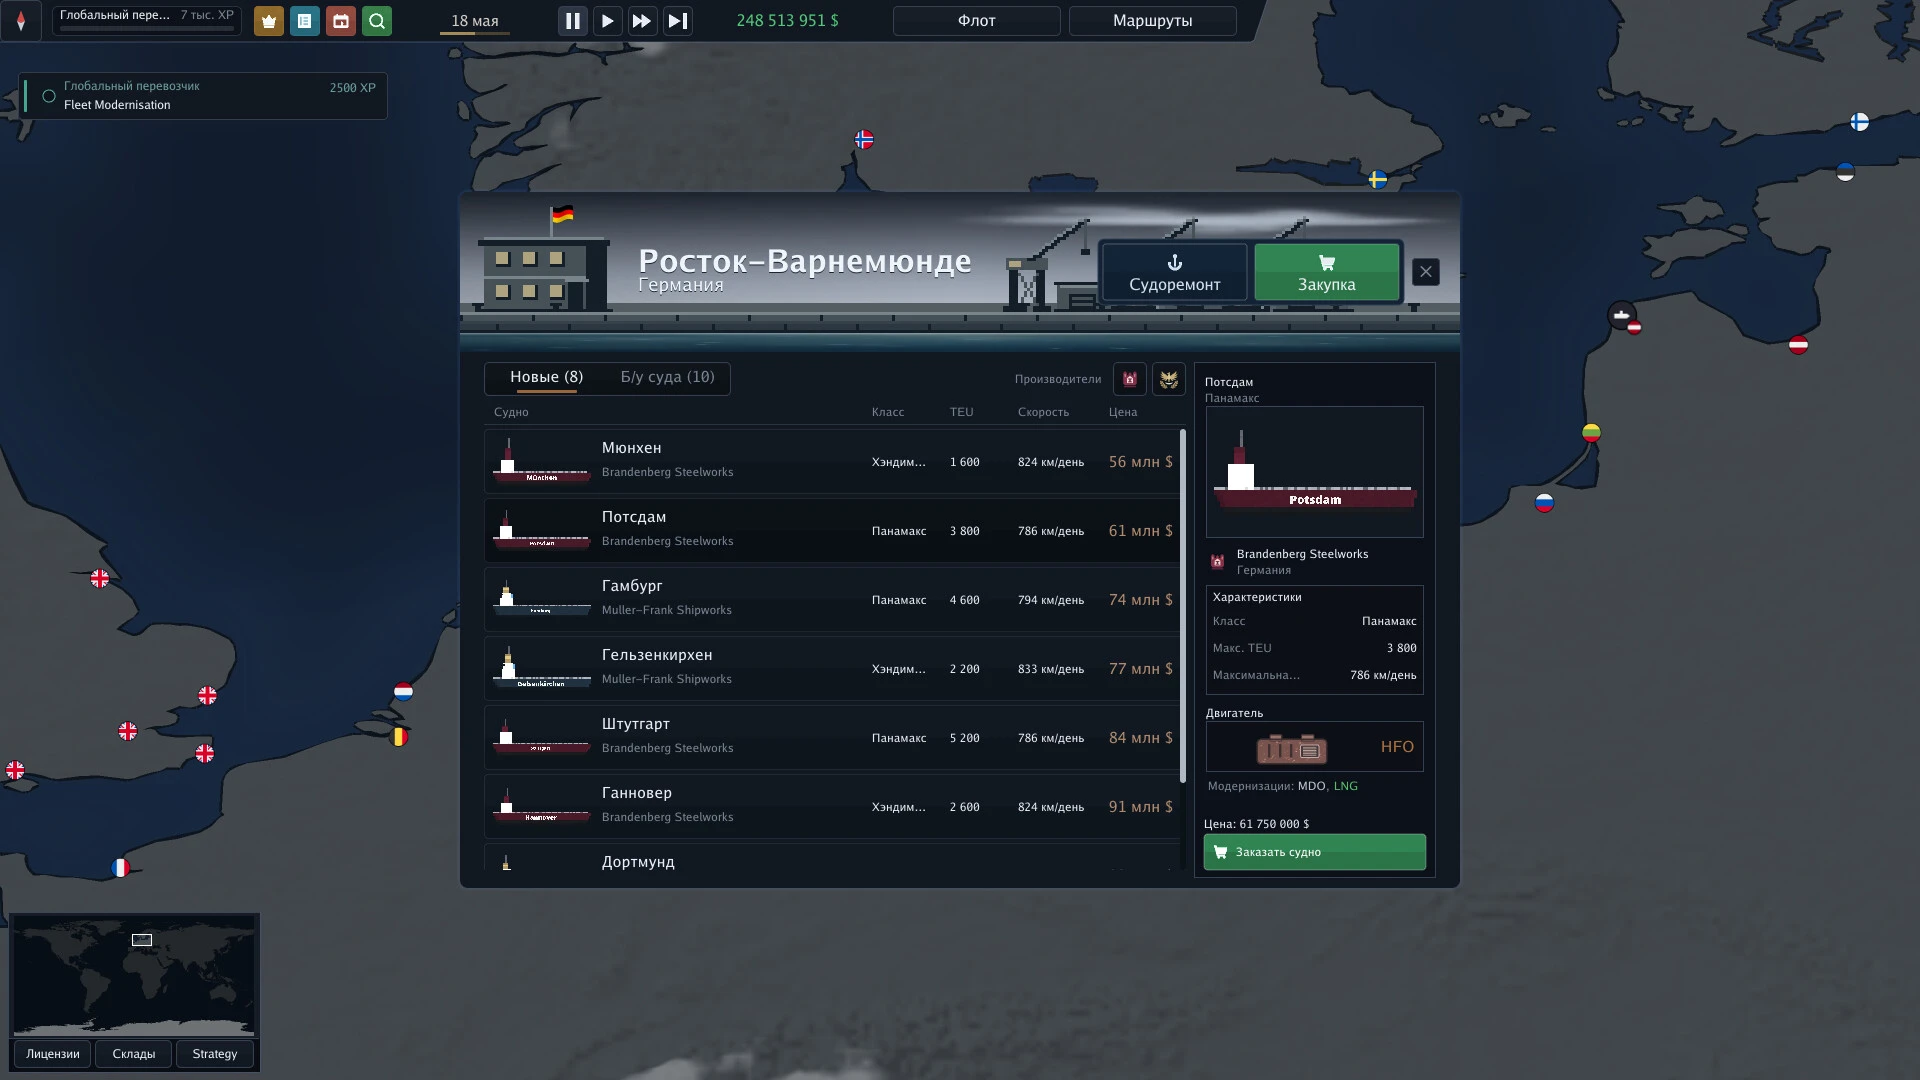Click the LNG modernization link

click(1345, 786)
